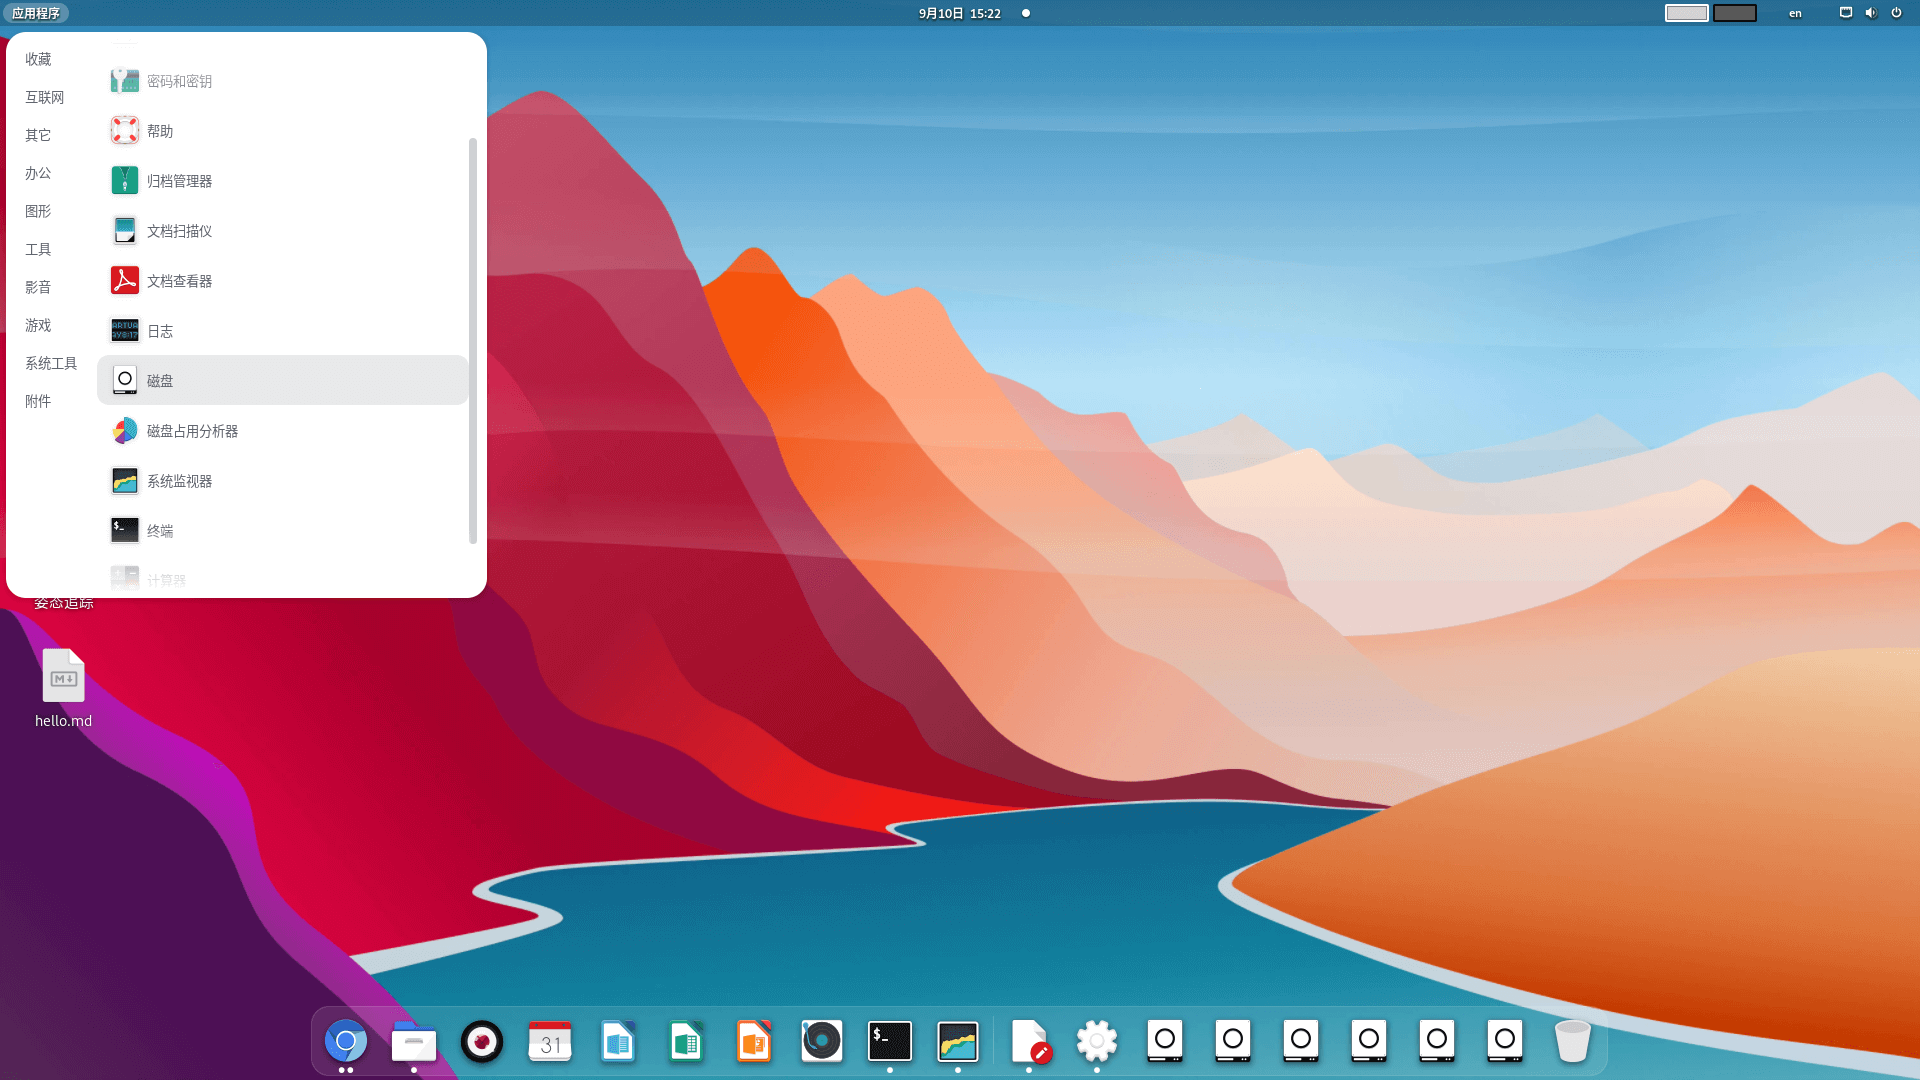
Task: Open the en input language dropdown
Action: pos(1795,13)
